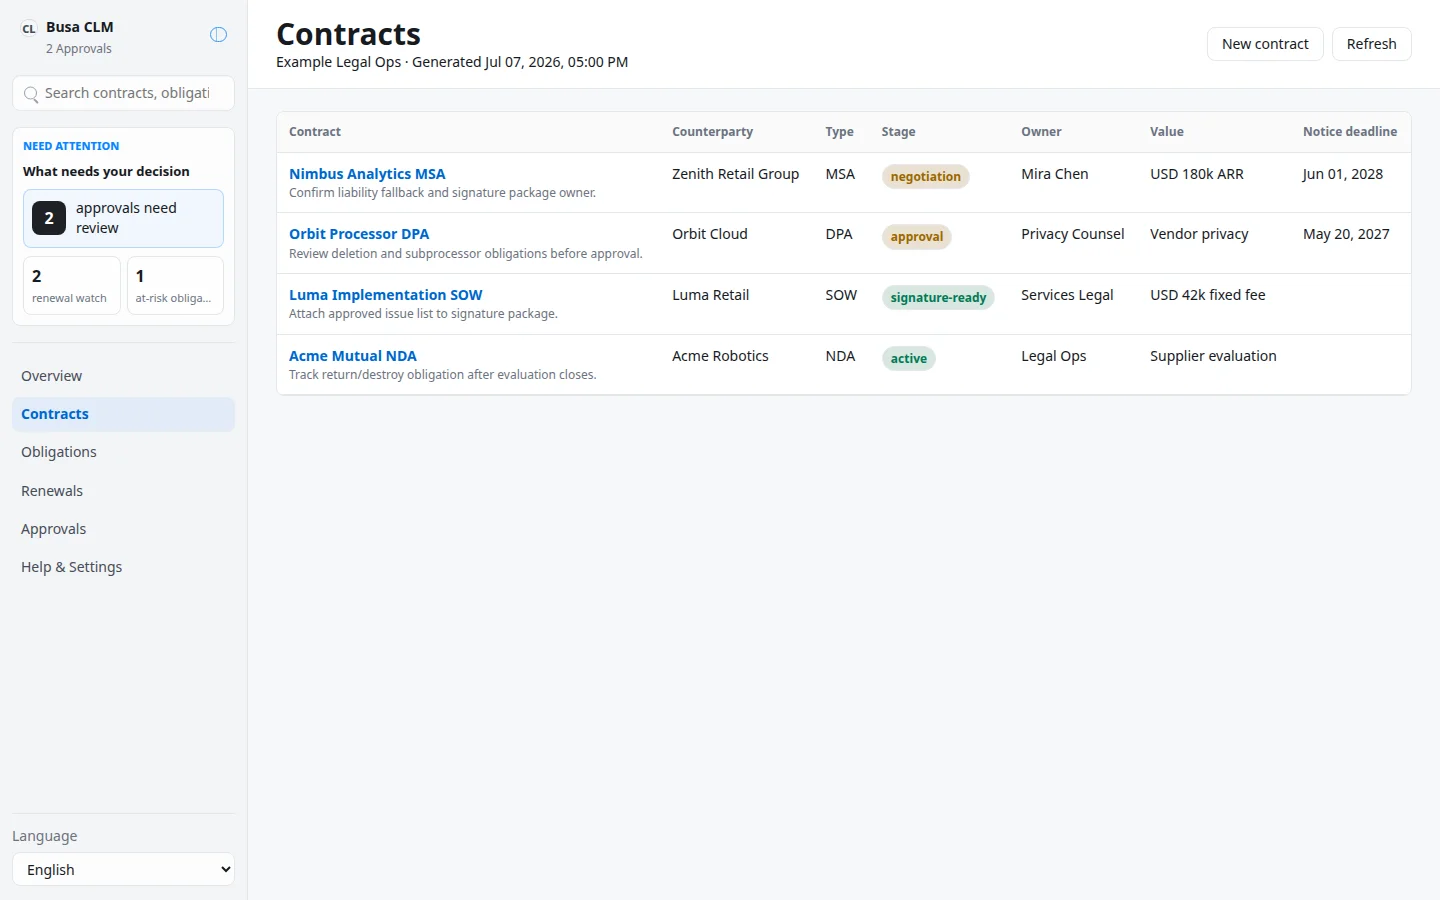
Task: Click Luma Retail counterparty cell
Action: coord(710,295)
